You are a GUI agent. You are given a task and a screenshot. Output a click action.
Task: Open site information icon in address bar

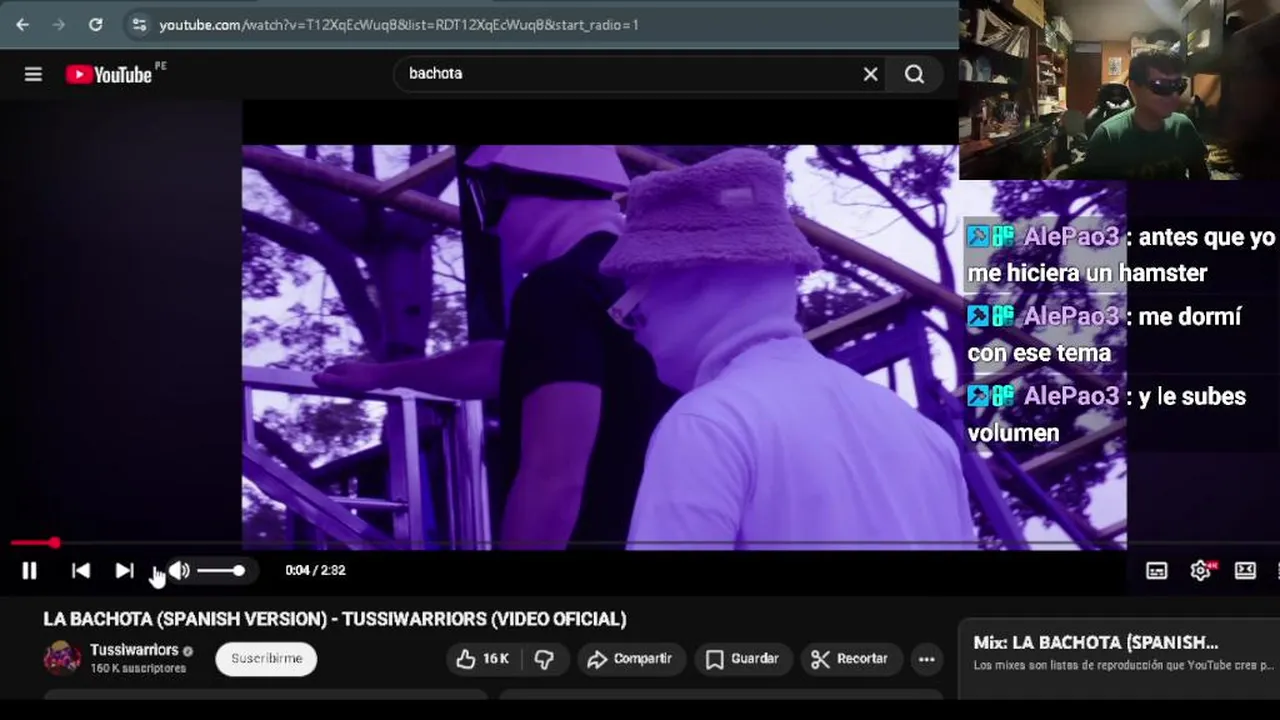coord(139,25)
